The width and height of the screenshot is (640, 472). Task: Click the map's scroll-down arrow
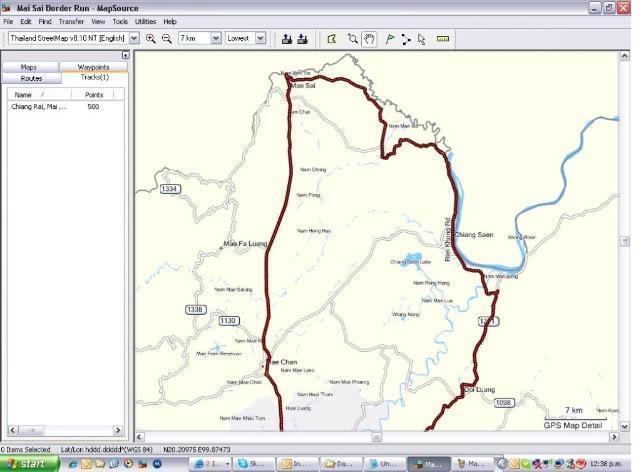click(624, 426)
